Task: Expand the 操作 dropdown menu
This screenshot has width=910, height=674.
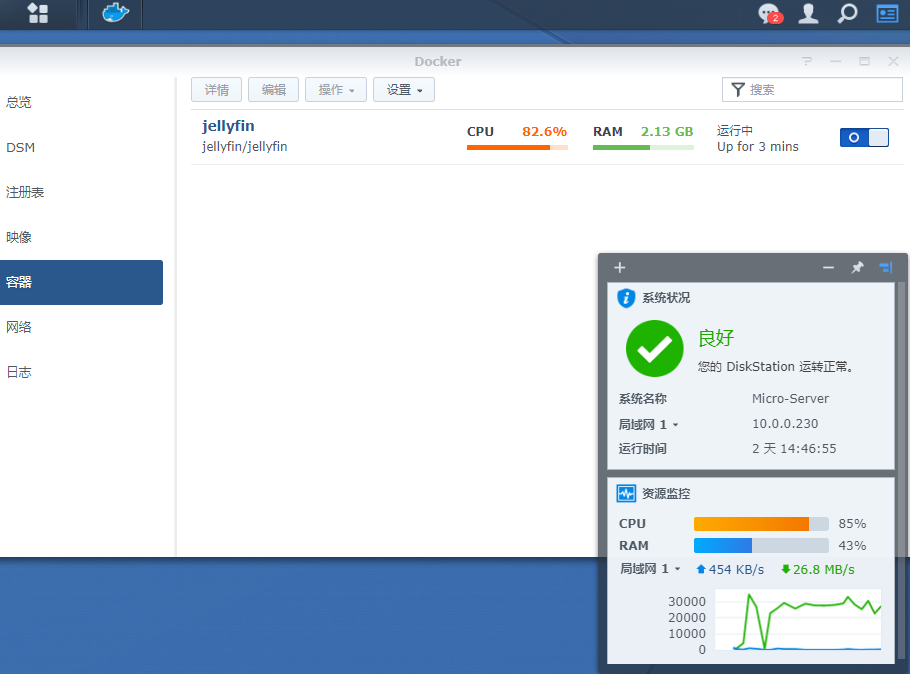Action: 336,90
